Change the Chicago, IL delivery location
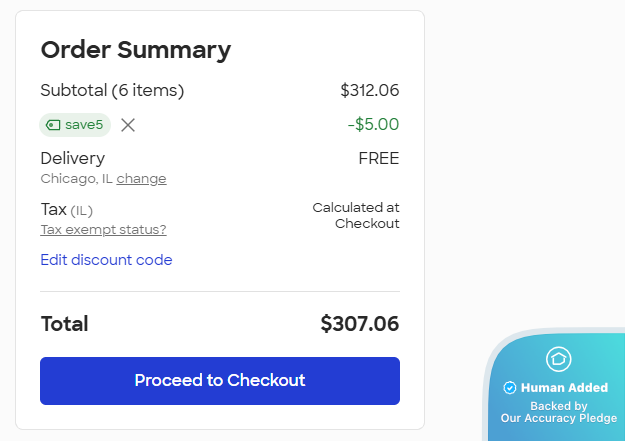The image size is (625, 441). coord(141,179)
